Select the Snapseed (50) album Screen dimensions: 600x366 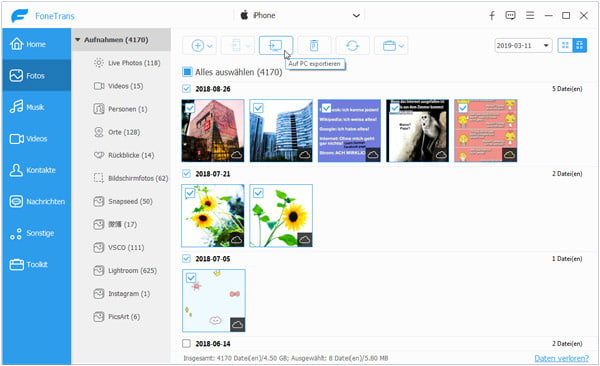tap(123, 201)
